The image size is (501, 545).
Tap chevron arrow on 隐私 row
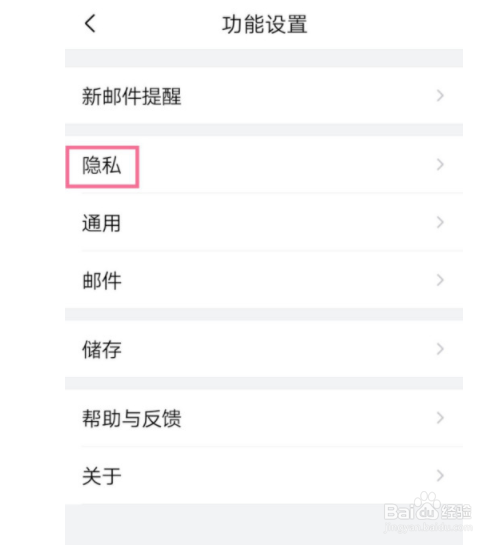(x=440, y=164)
